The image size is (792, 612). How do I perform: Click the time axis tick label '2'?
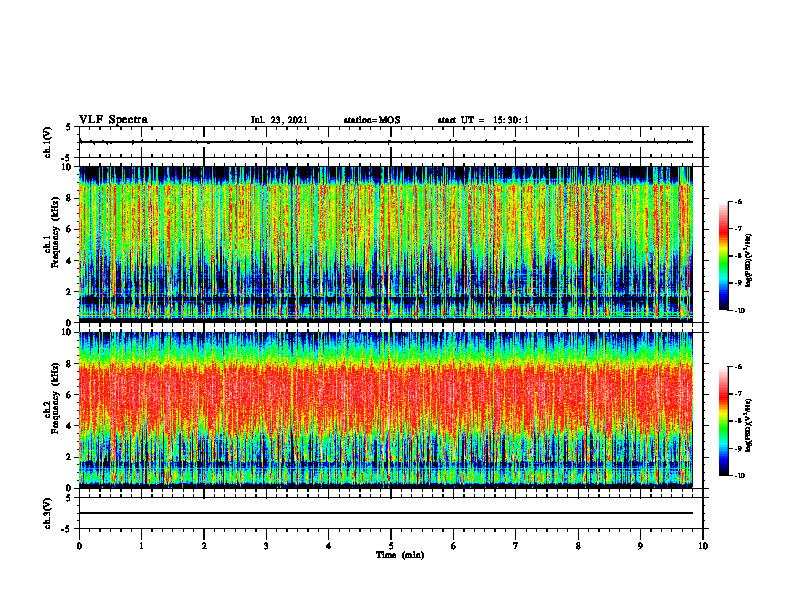[x=204, y=546]
